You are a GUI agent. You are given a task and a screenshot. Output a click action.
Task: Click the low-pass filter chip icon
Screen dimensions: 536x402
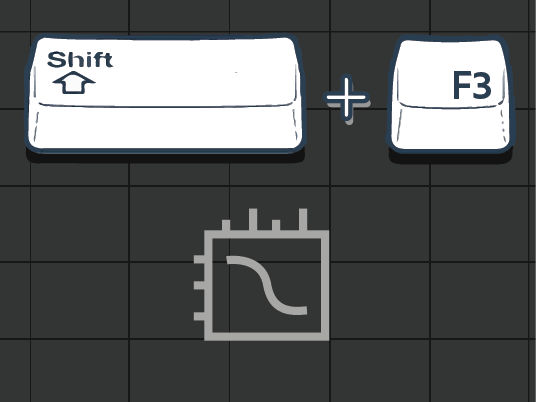pos(262,274)
